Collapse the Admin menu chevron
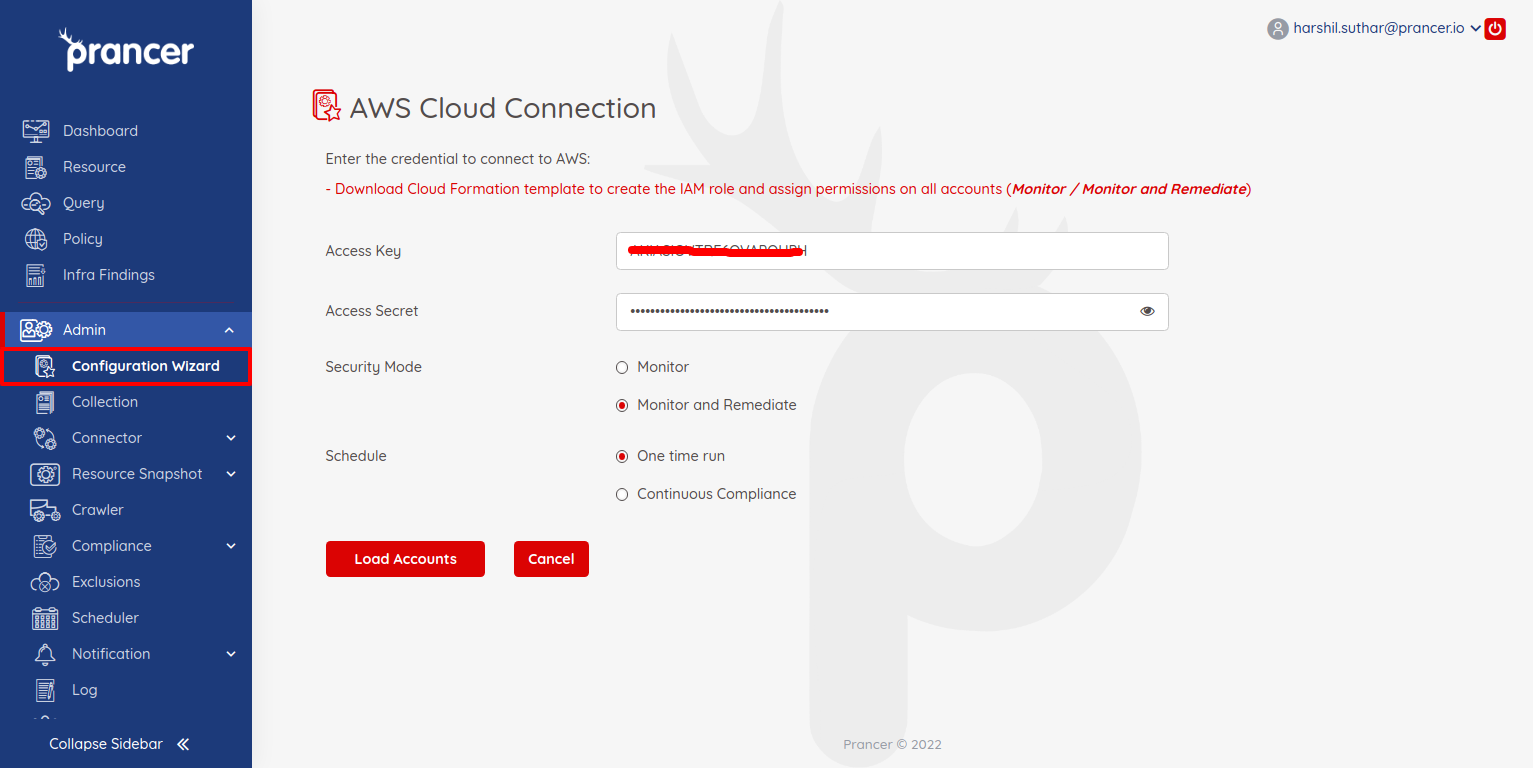Image resolution: width=1533 pixels, height=768 pixels. click(x=229, y=330)
